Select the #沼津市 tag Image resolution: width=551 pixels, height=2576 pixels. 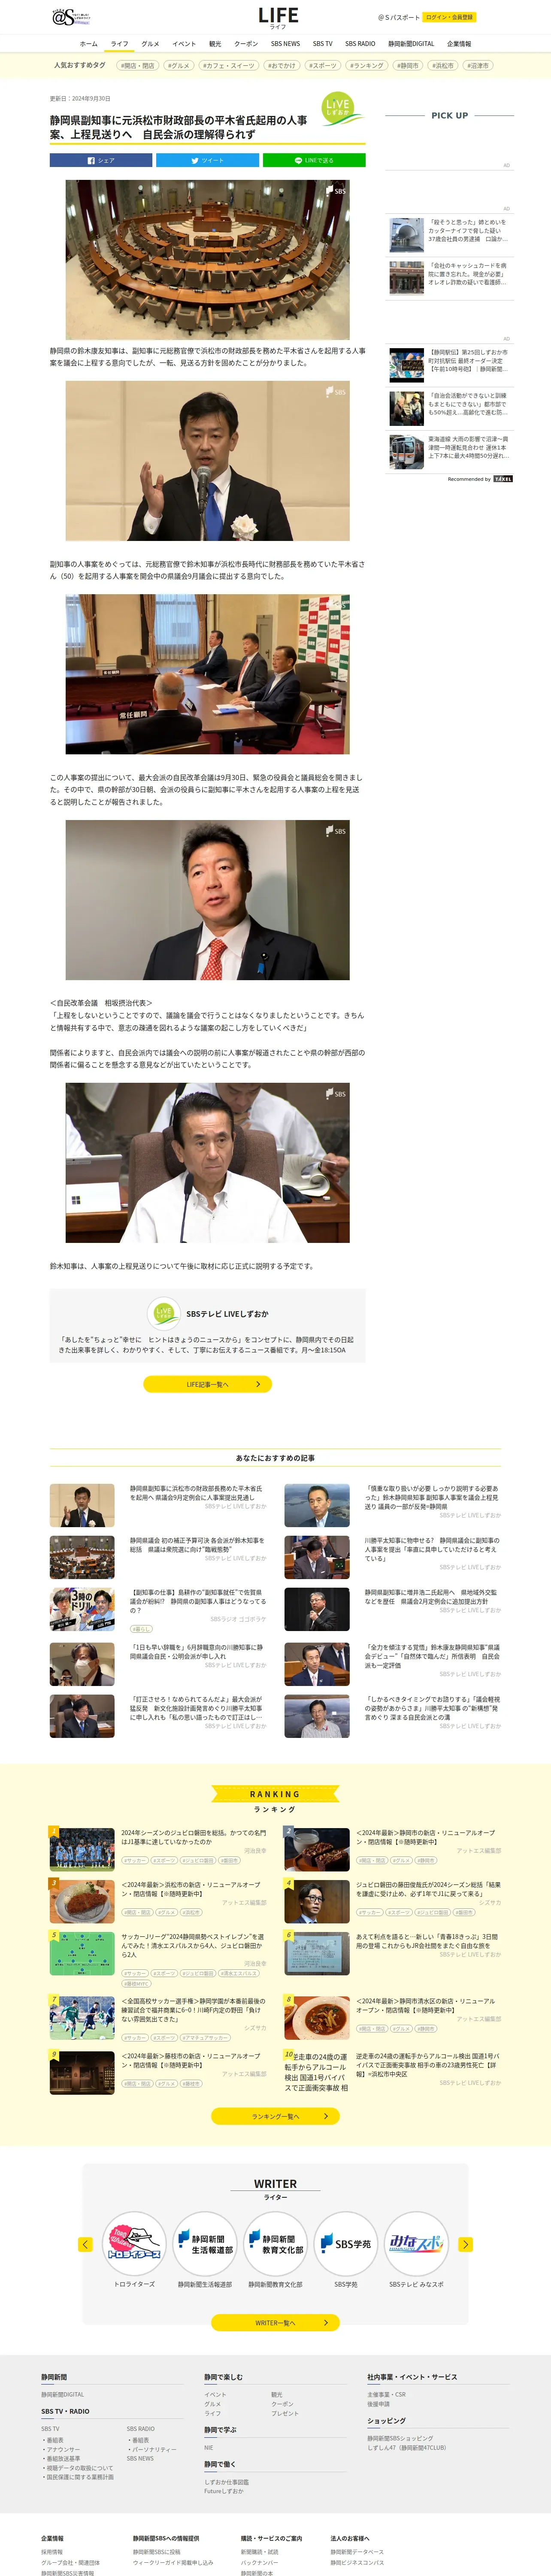point(477,65)
